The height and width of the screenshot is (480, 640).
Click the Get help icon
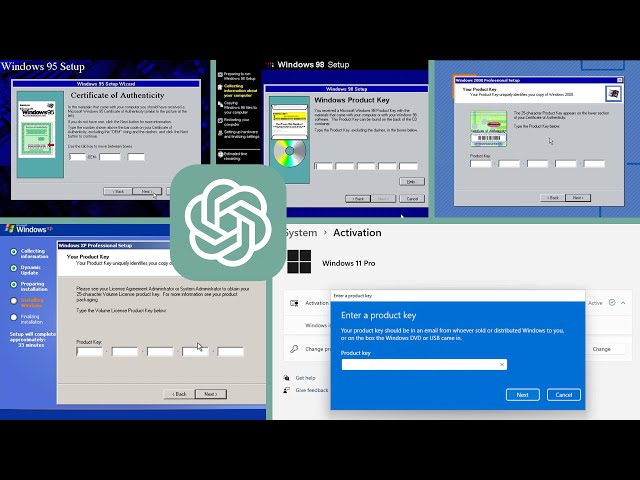pos(287,378)
